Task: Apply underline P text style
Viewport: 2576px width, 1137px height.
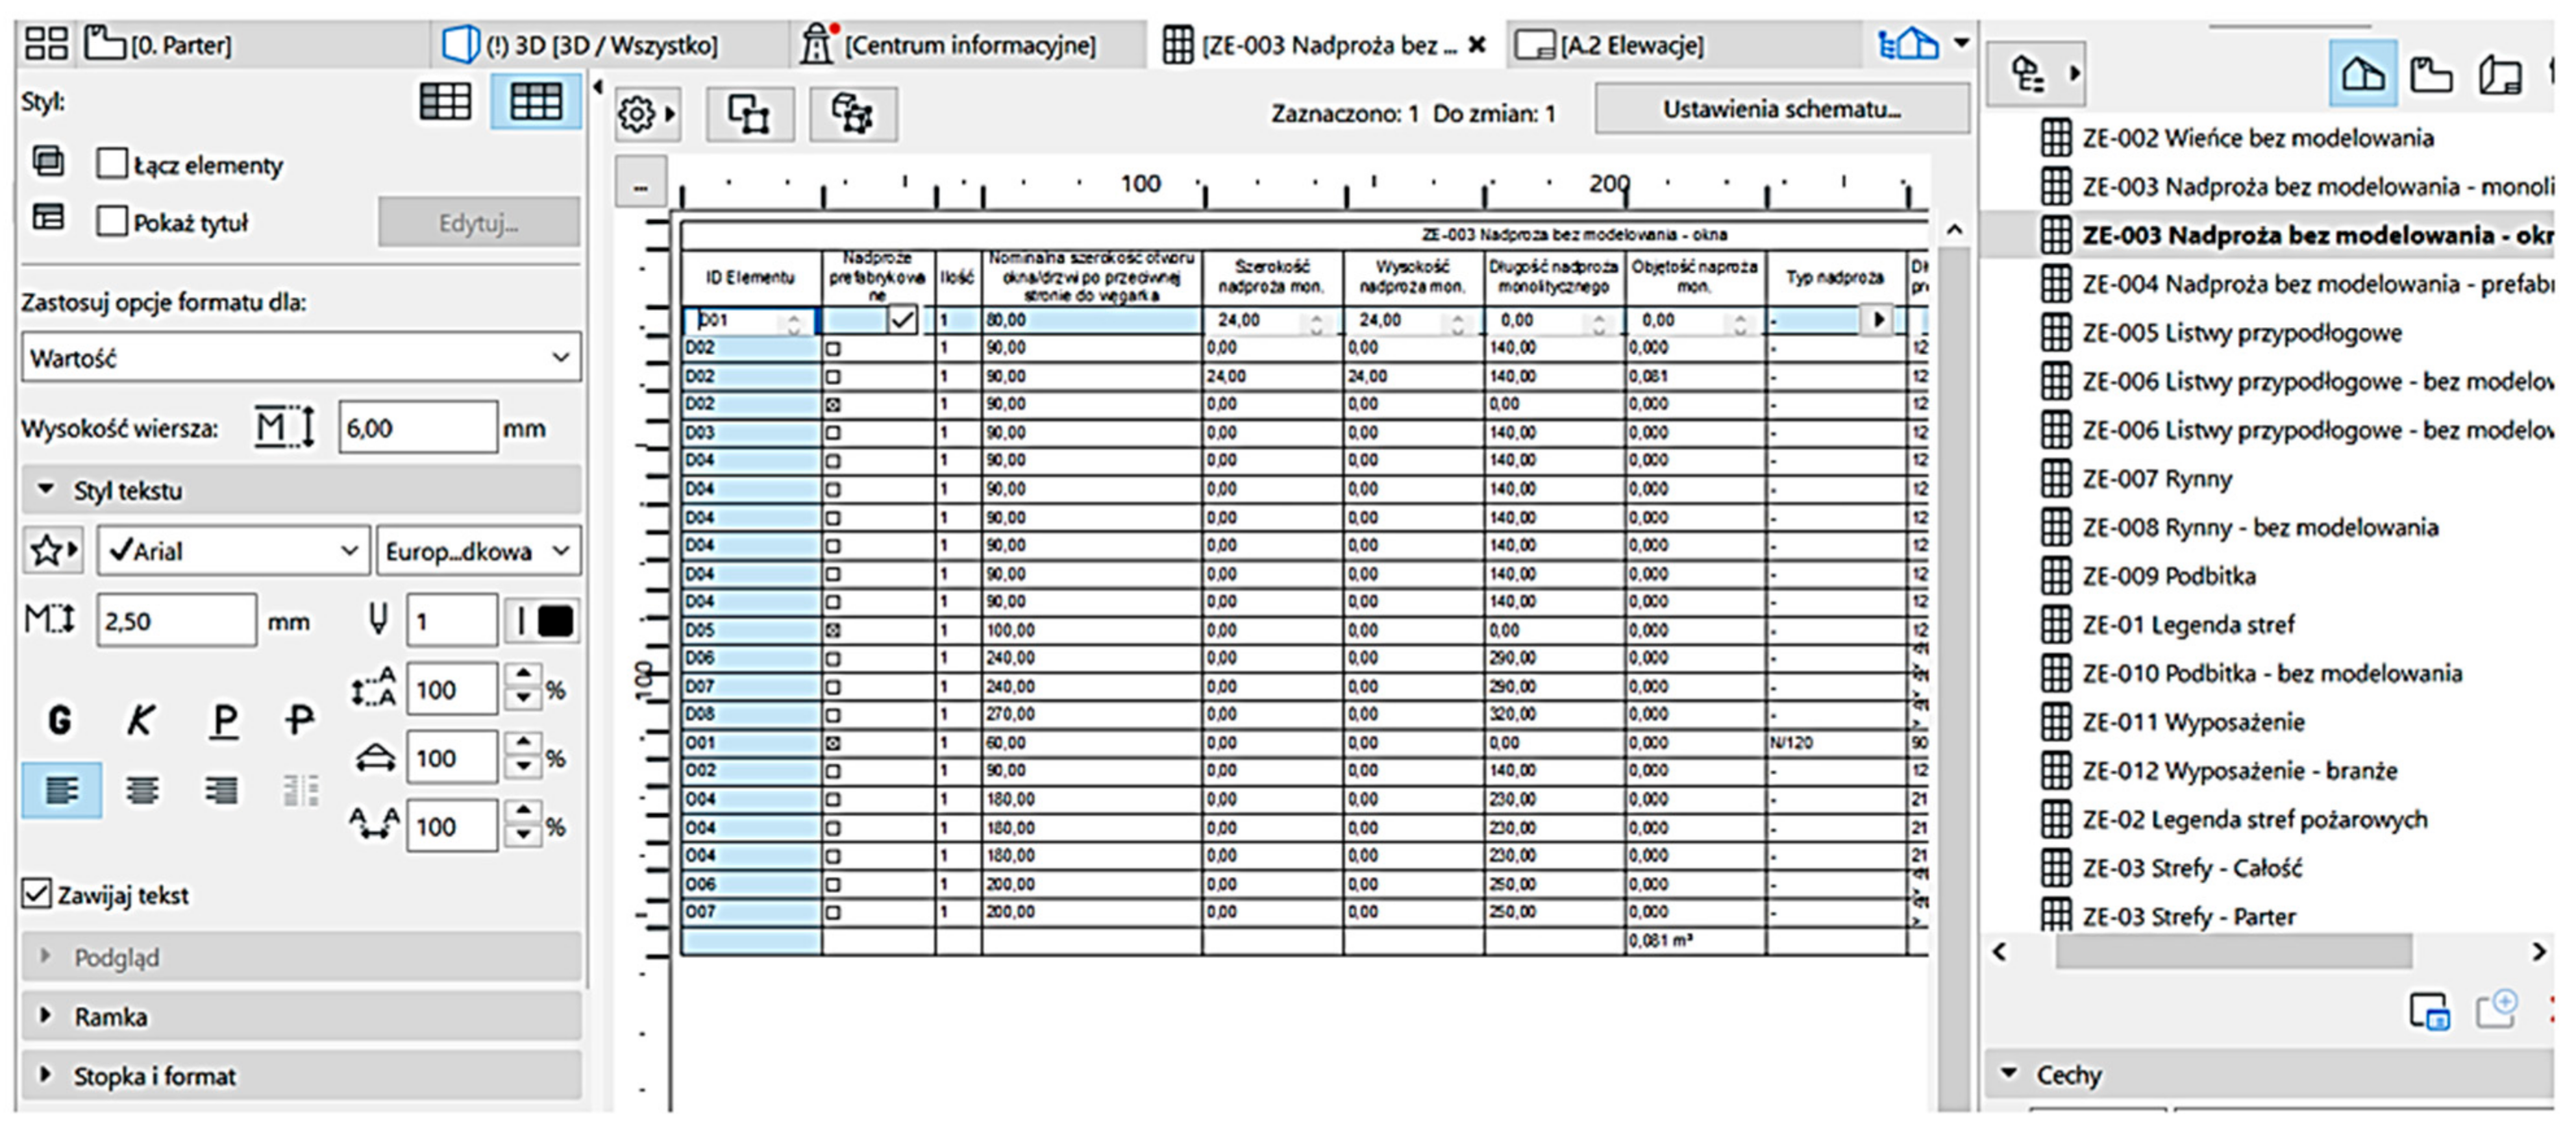Action: [224, 720]
